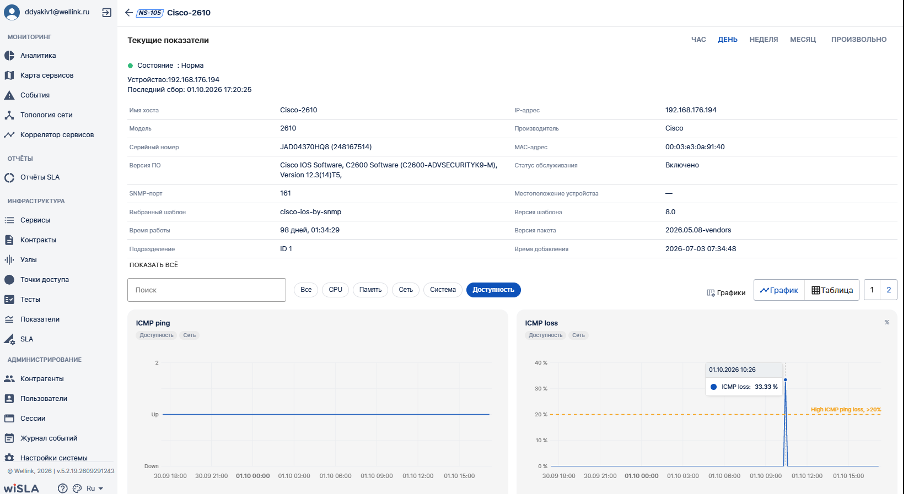Click IP address 192.168.176.194 value
The width and height of the screenshot is (904, 494).
[691, 110]
